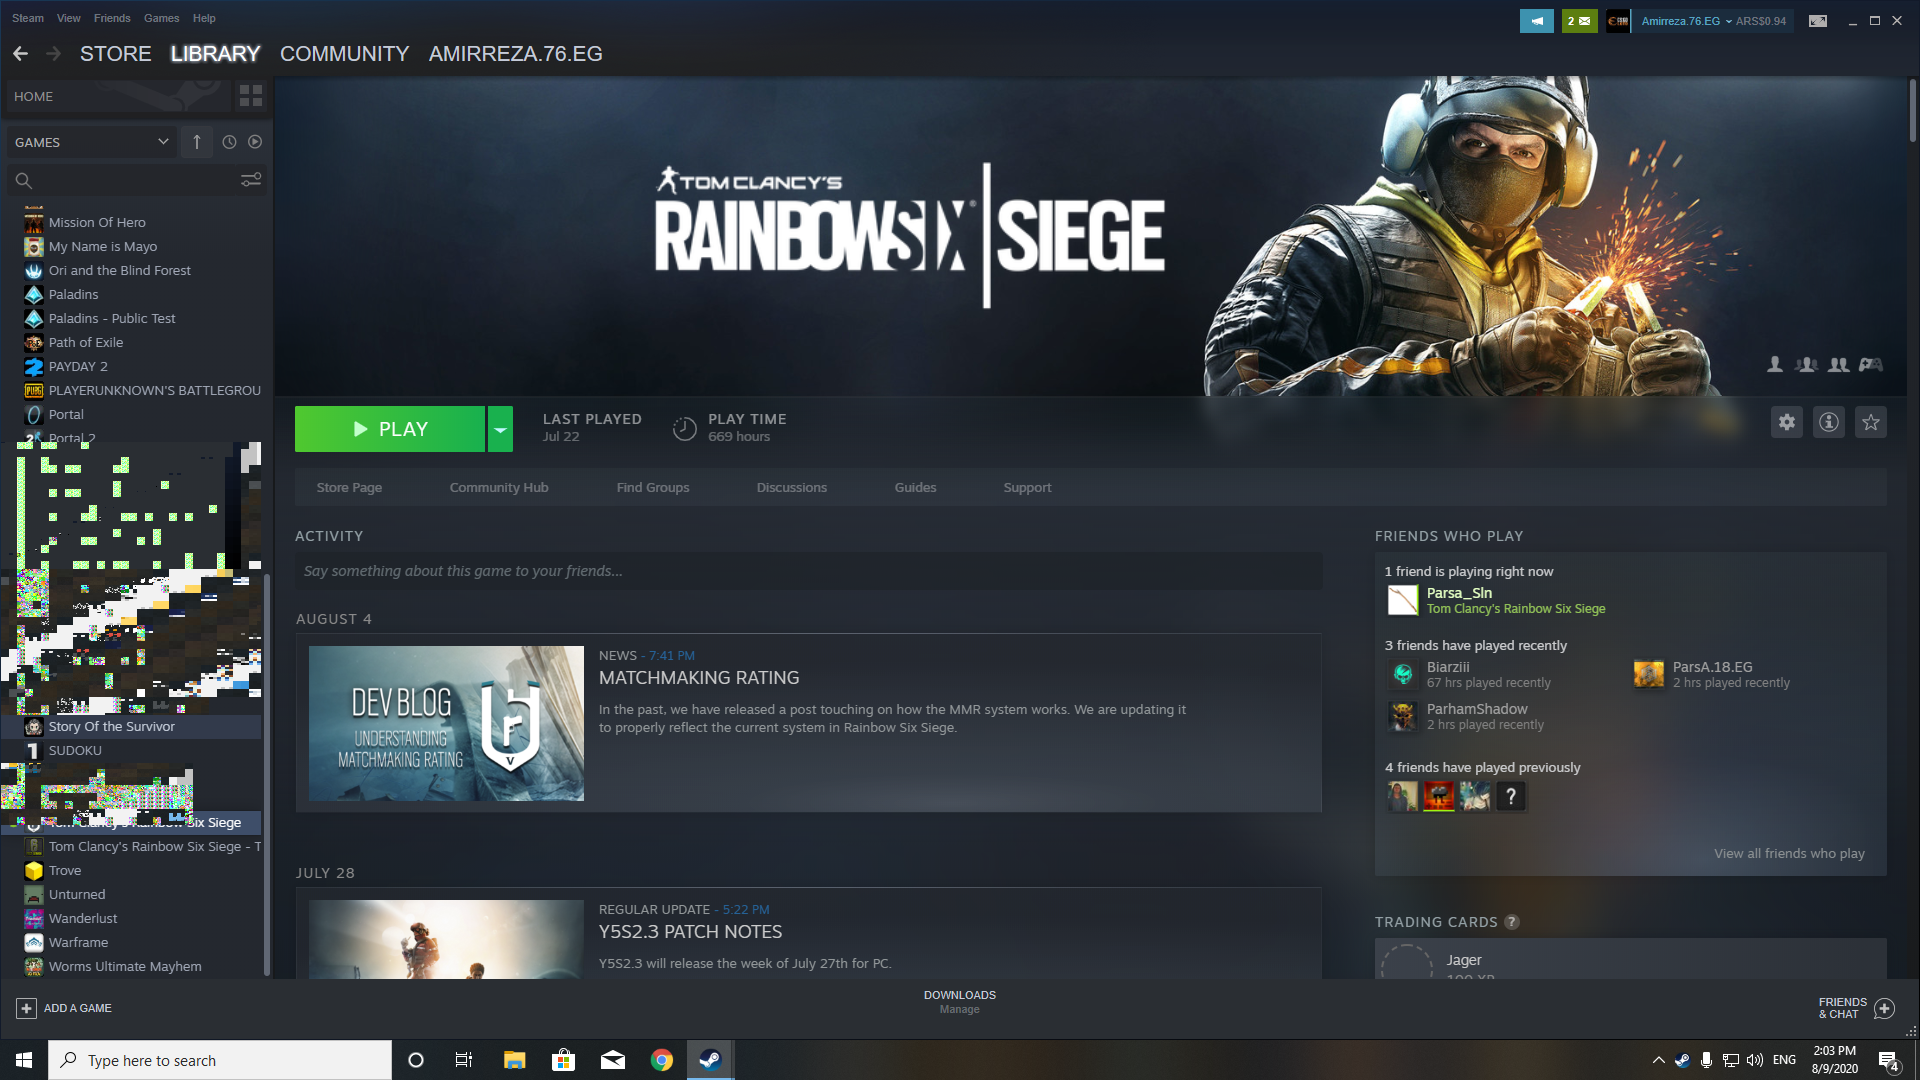
Task: Click the Trading Cards help question mark
Action: 1512,922
